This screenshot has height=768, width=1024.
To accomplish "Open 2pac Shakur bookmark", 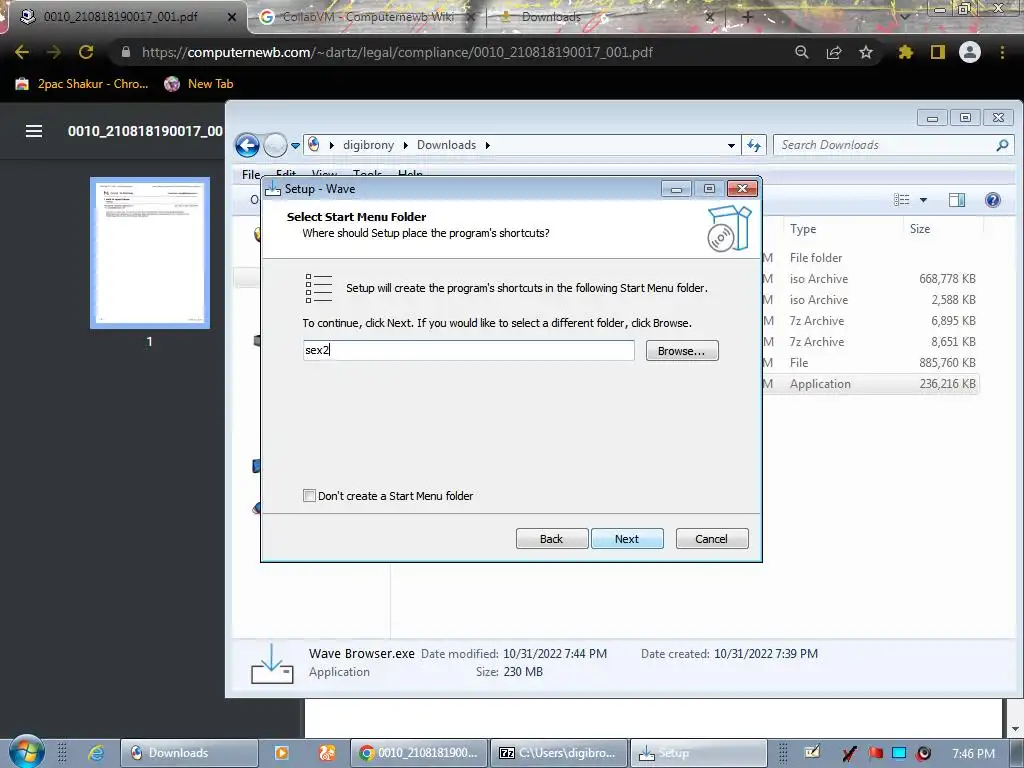I will click(82, 84).
